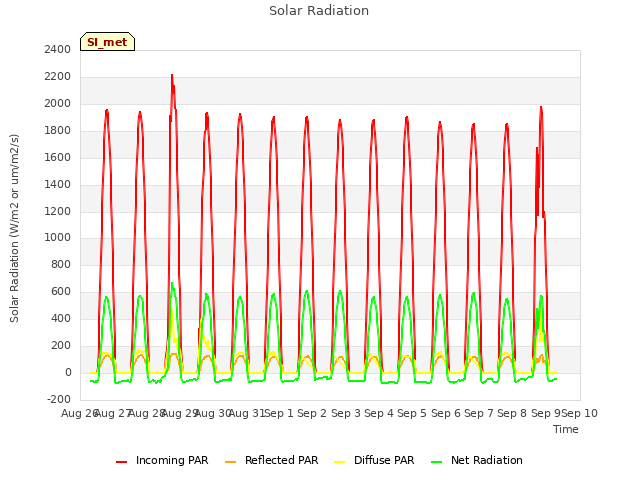
Task: Click the Sep 4 x-axis date label
Action: (x=379, y=413)
